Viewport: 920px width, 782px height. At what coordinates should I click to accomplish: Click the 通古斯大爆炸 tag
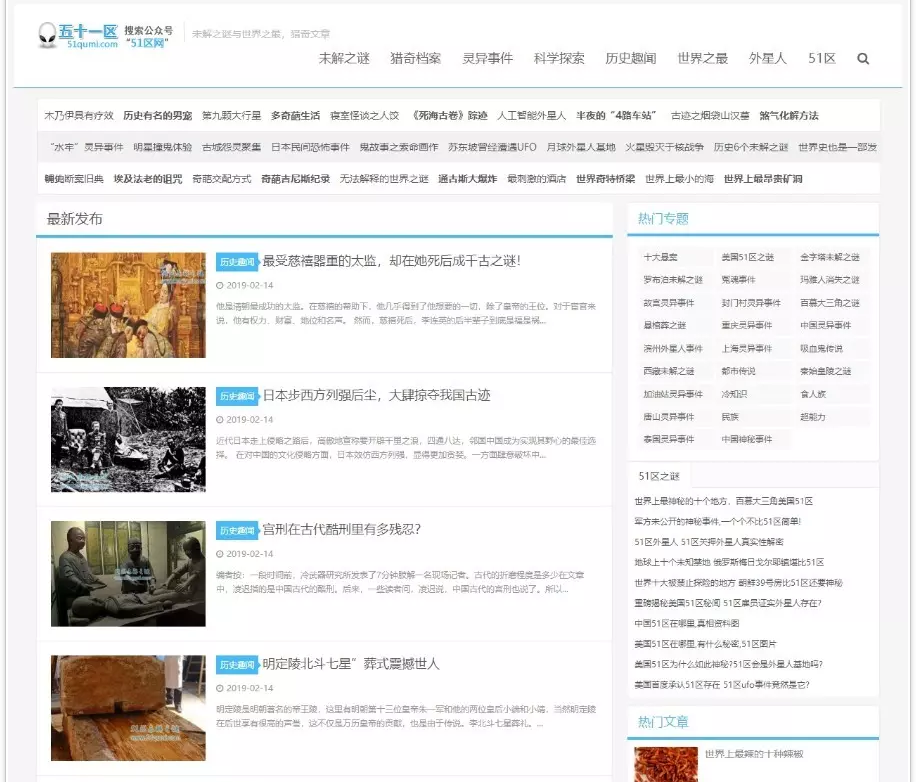coord(467,179)
